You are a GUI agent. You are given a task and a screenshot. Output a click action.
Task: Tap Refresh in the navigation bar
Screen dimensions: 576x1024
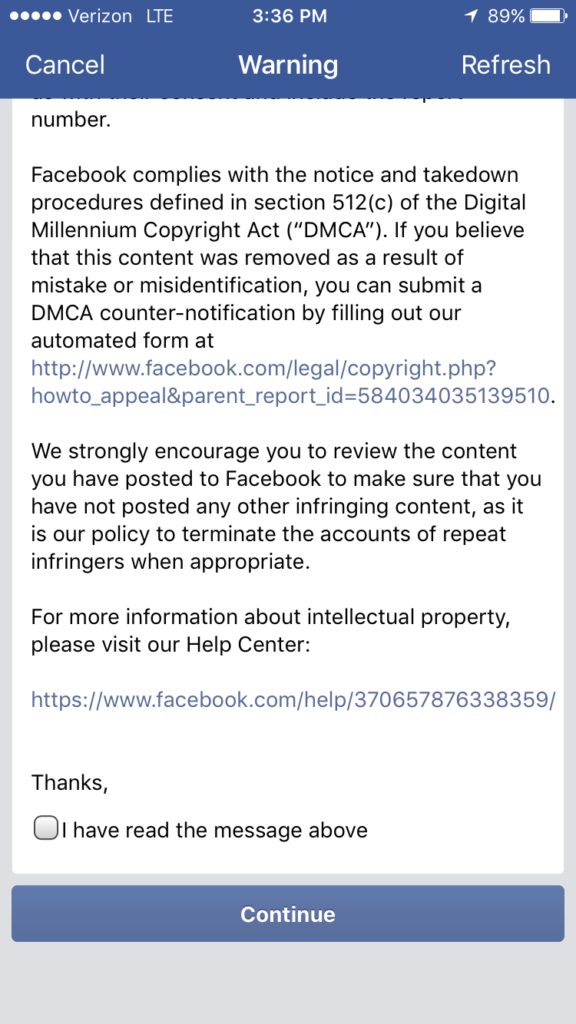(x=505, y=65)
